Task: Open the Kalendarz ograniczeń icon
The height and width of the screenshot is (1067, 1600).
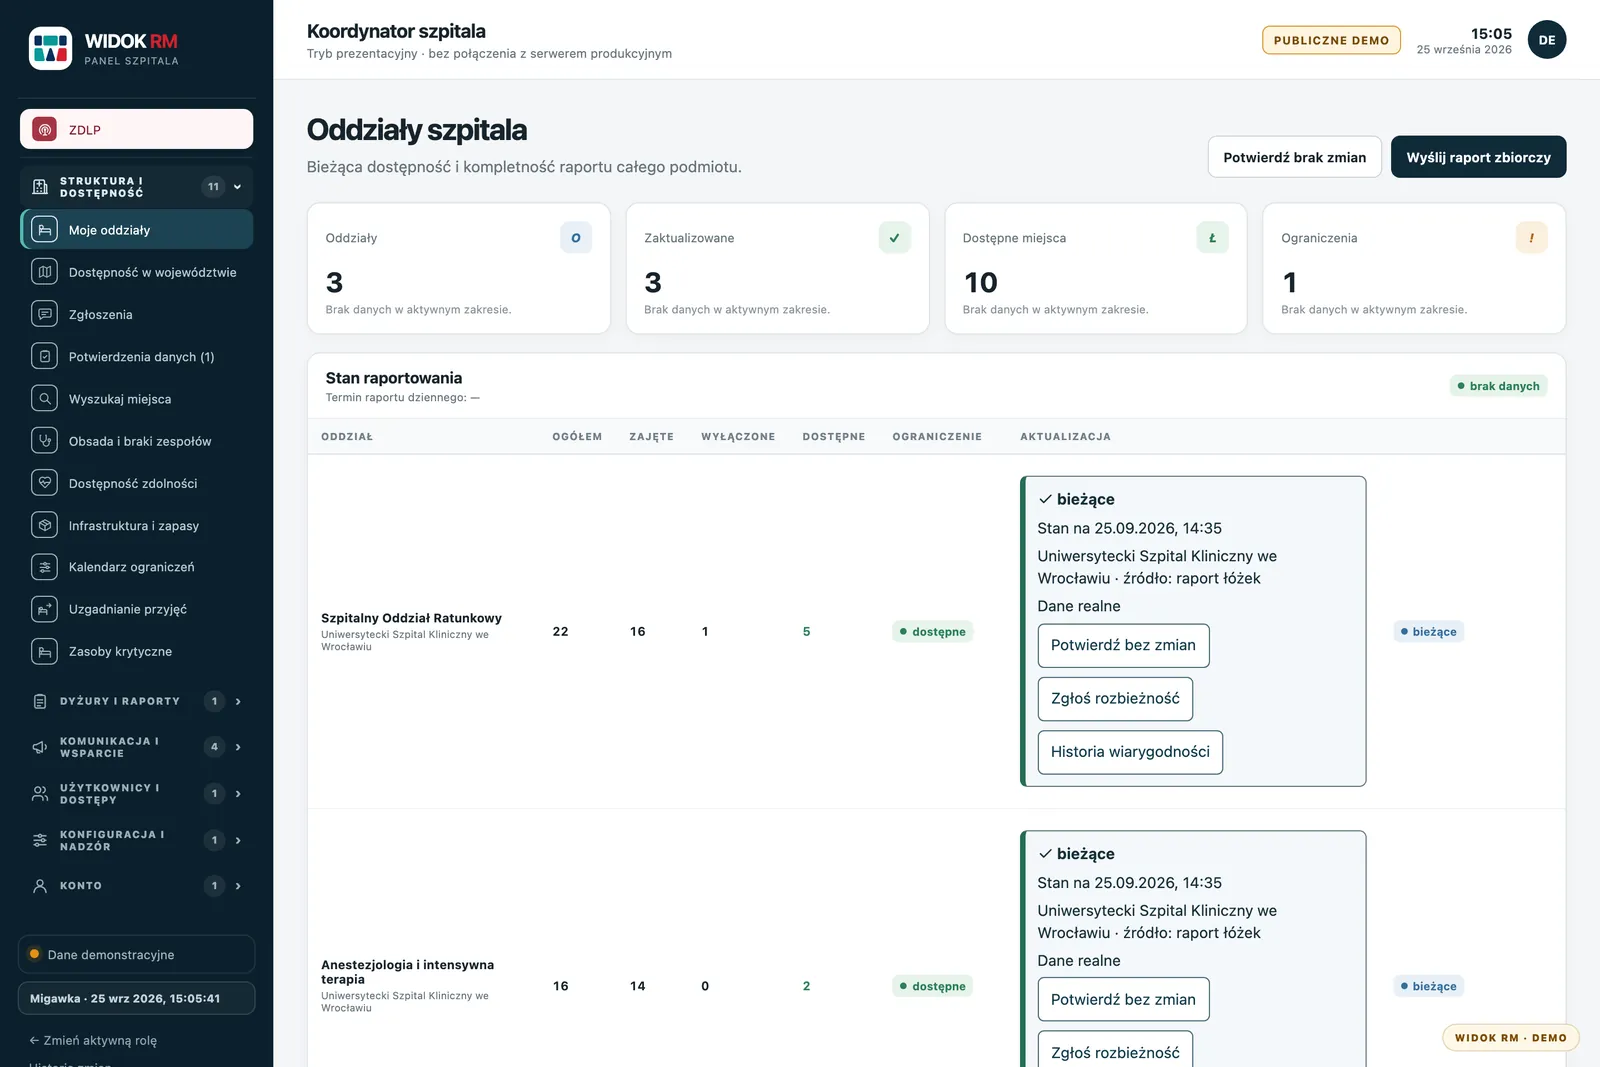Action: pyautogui.click(x=44, y=567)
